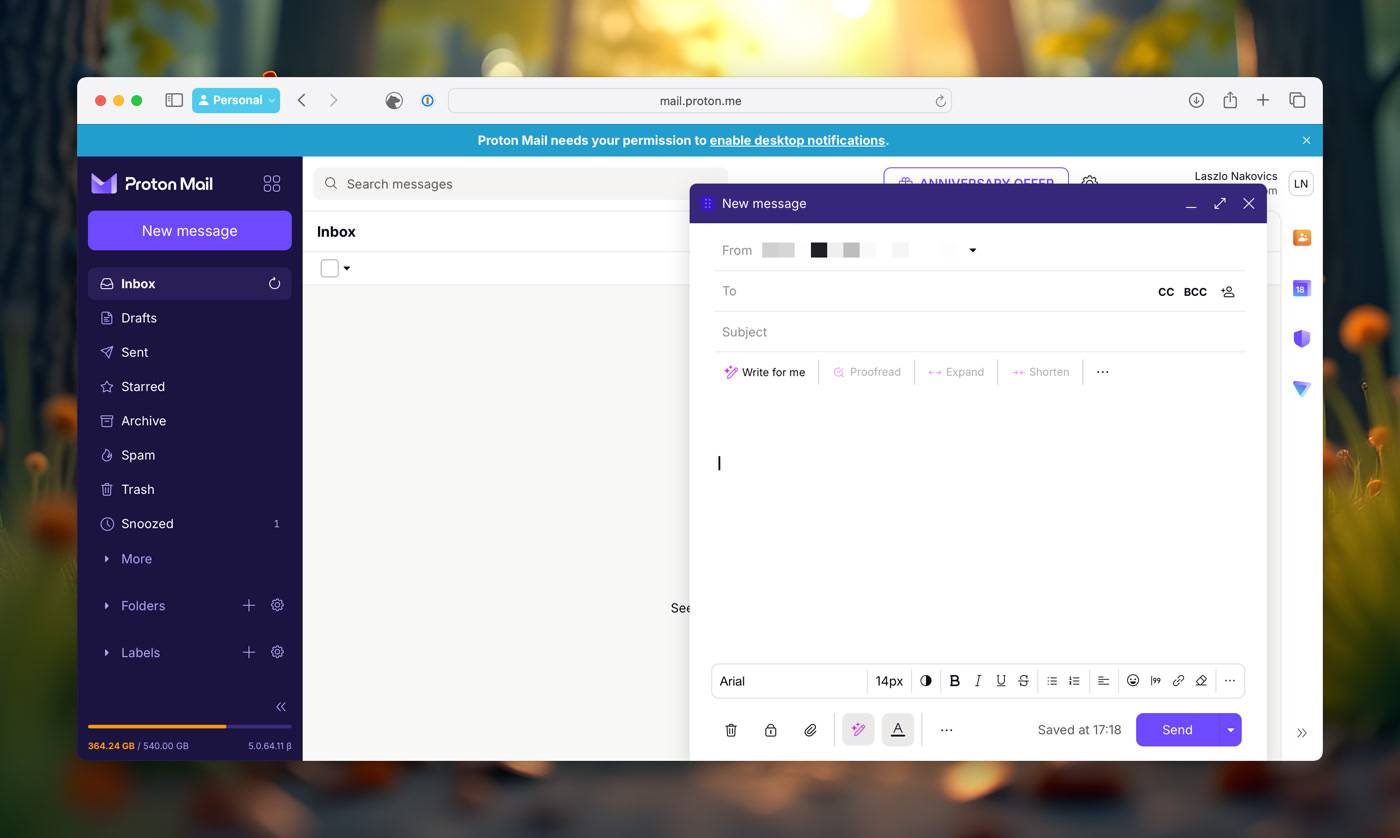Screen dimensions: 1400x838
Task: Open the From address dropdown
Action: (972, 250)
